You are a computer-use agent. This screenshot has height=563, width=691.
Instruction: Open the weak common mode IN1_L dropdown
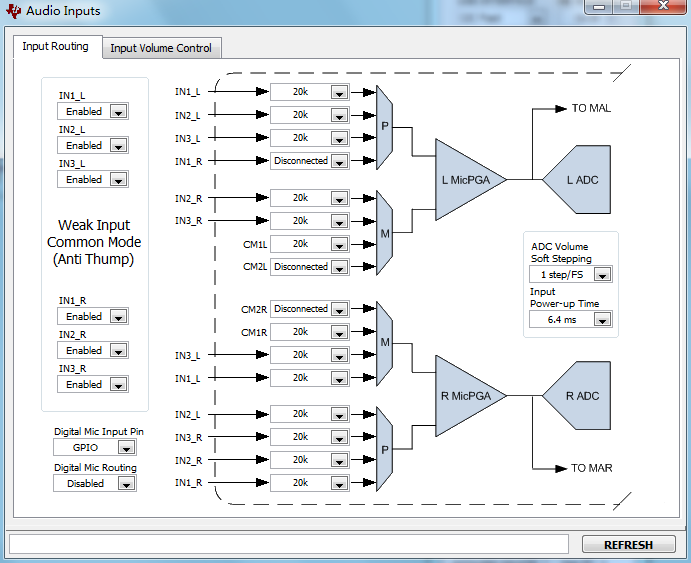(93, 111)
